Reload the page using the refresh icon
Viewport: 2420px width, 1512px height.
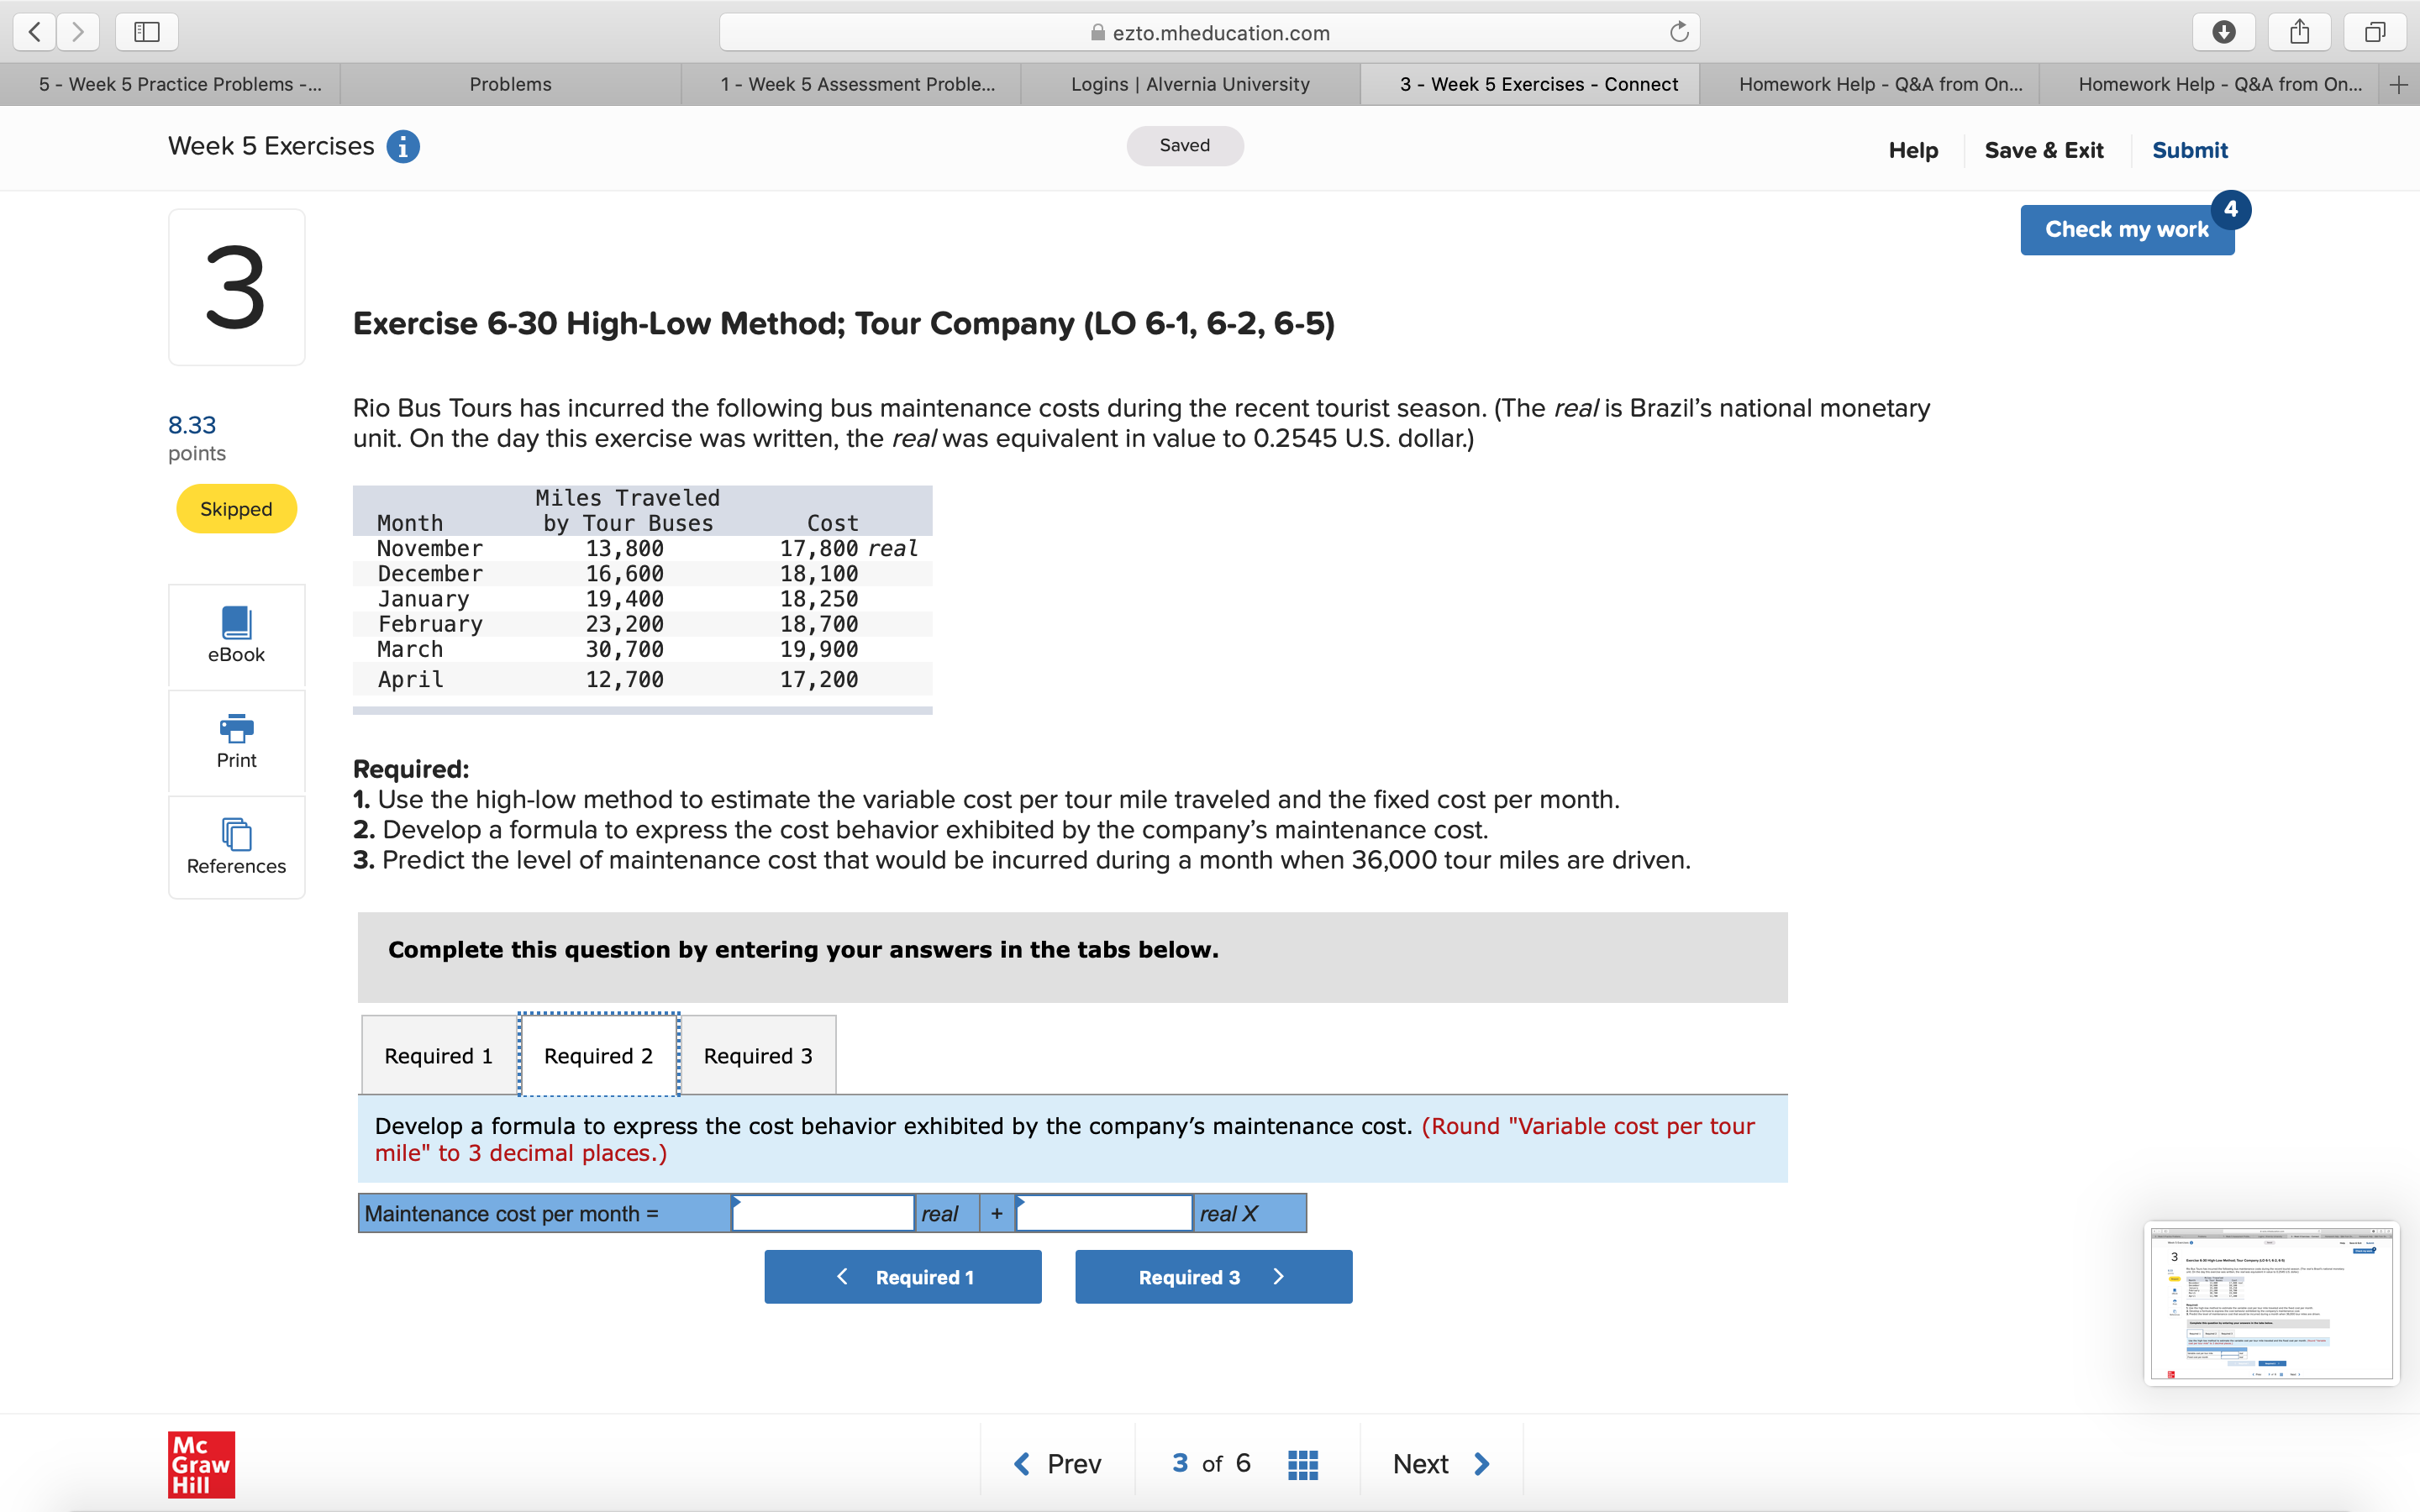(x=1678, y=31)
